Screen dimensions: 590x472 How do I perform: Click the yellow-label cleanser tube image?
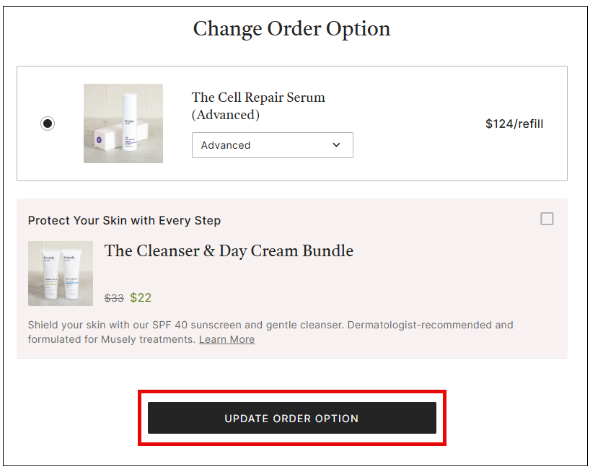pyautogui.click(x=51, y=274)
